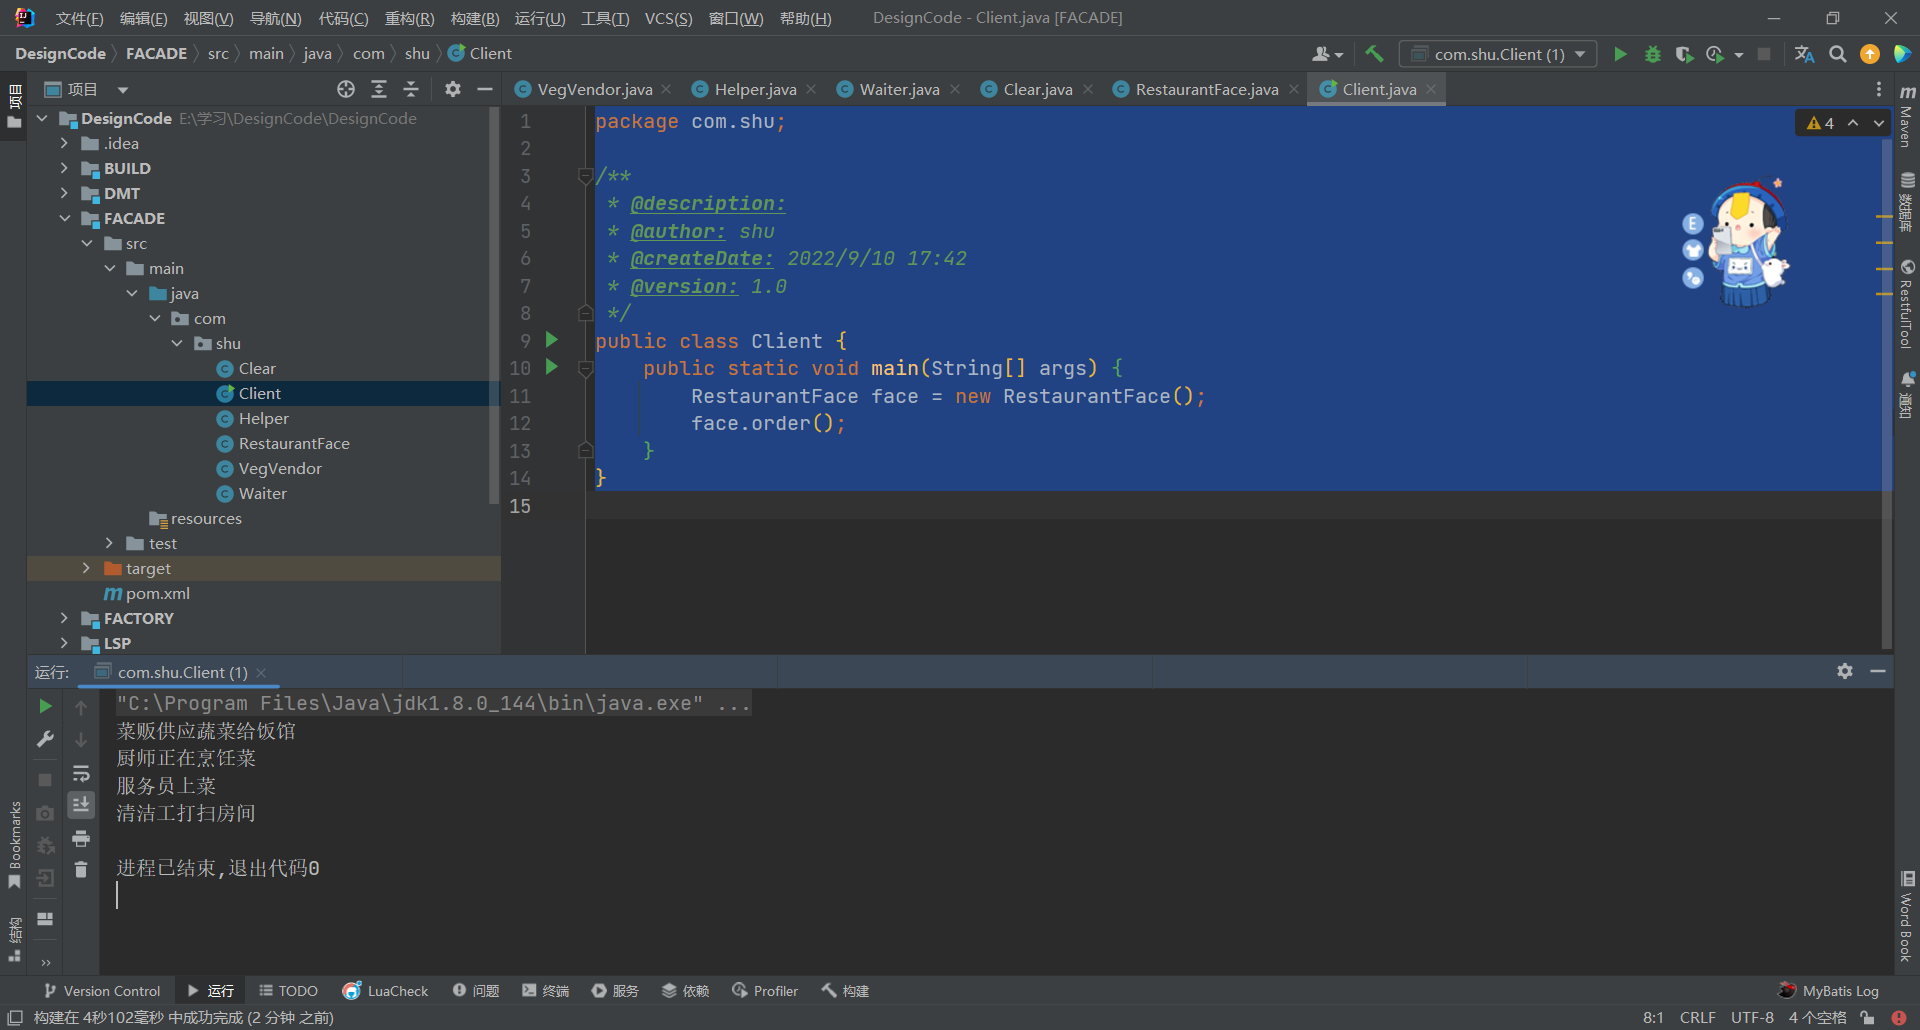Collapse the FACADE module
This screenshot has height=1030, width=1920.
click(64, 218)
